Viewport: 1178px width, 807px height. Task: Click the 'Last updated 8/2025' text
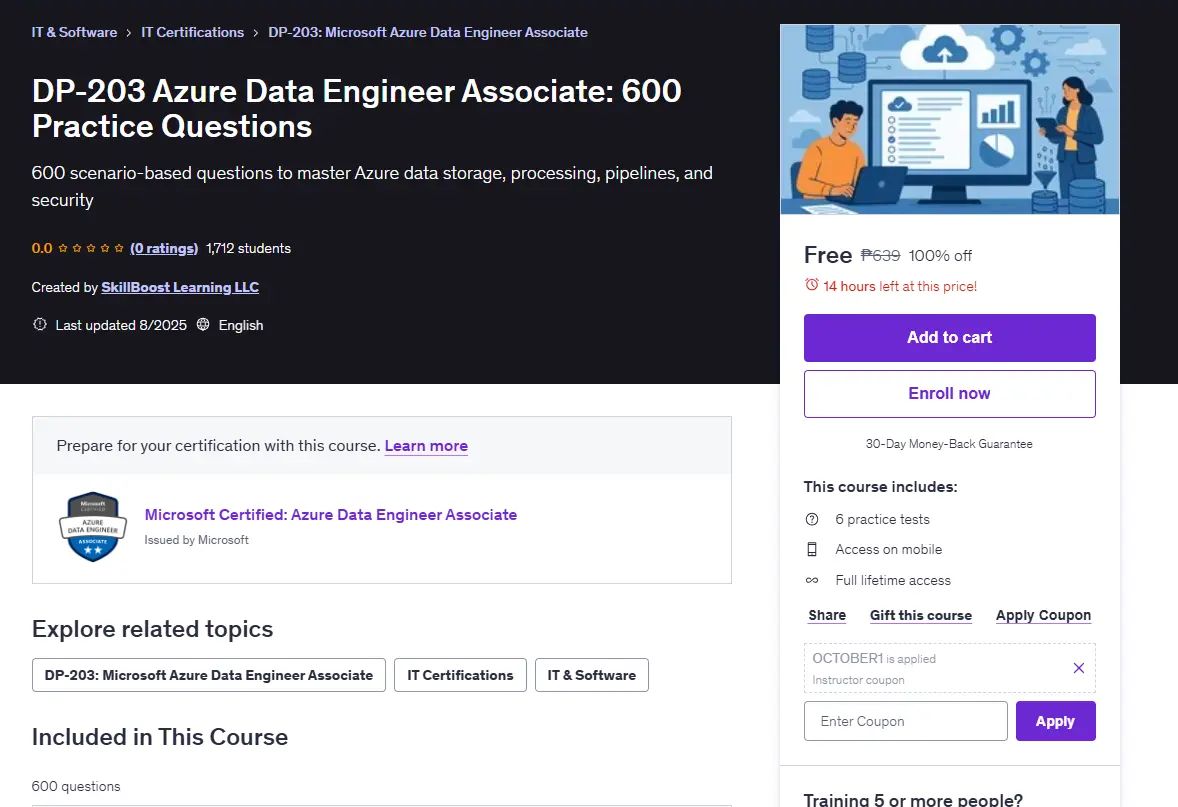(121, 325)
